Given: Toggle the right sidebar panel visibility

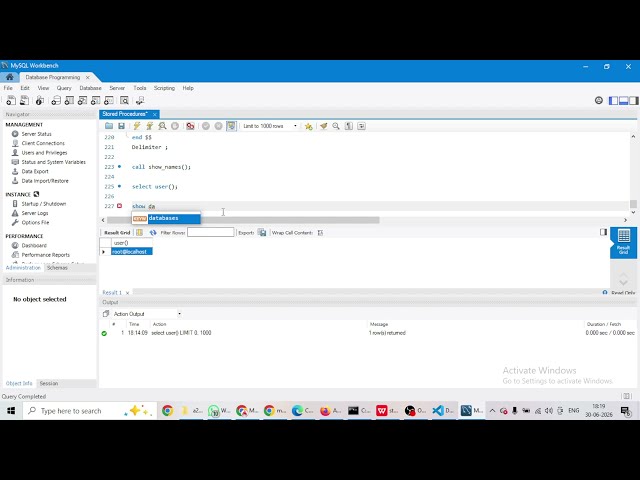Looking at the screenshot, I should 633,100.
